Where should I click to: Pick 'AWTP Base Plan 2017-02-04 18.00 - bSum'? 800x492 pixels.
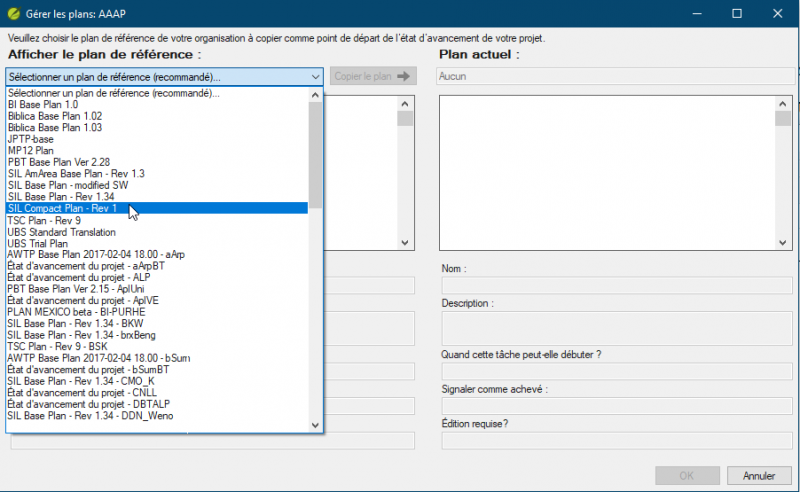click(x=157, y=358)
